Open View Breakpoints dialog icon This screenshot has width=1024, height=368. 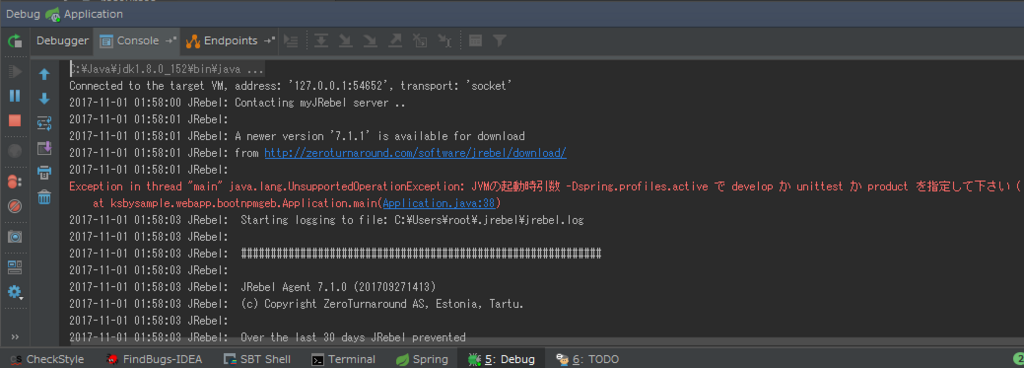[14, 181]
